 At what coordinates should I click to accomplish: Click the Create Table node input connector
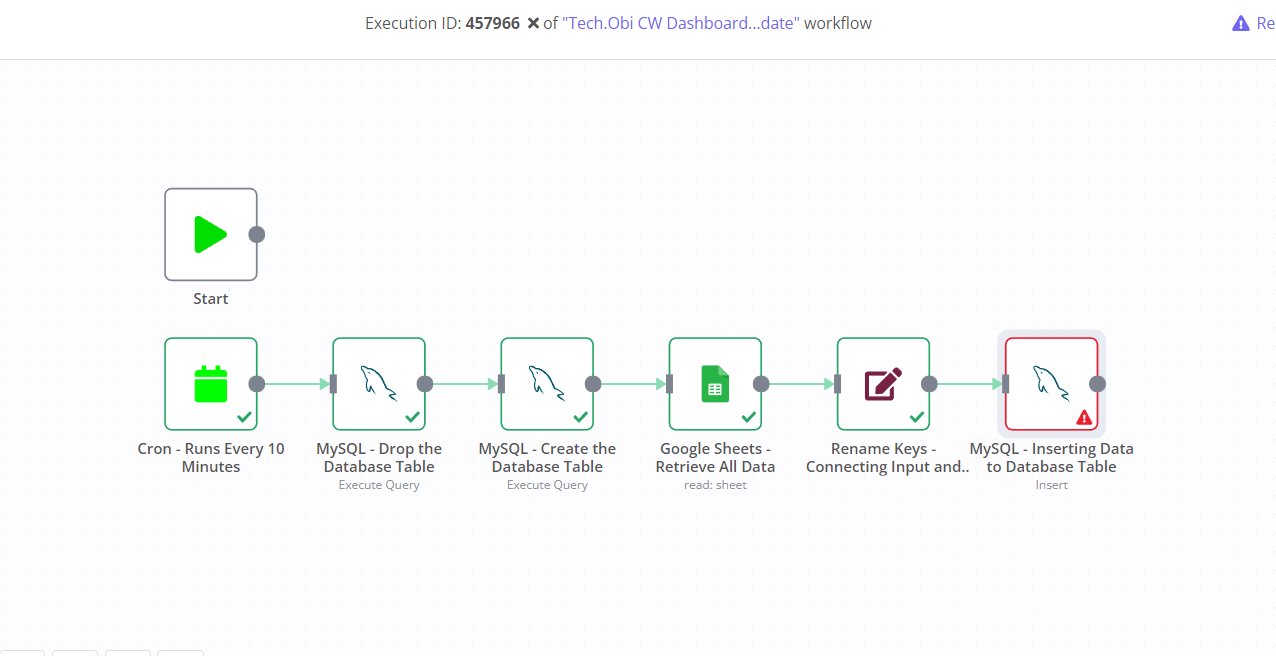[501, 383]
